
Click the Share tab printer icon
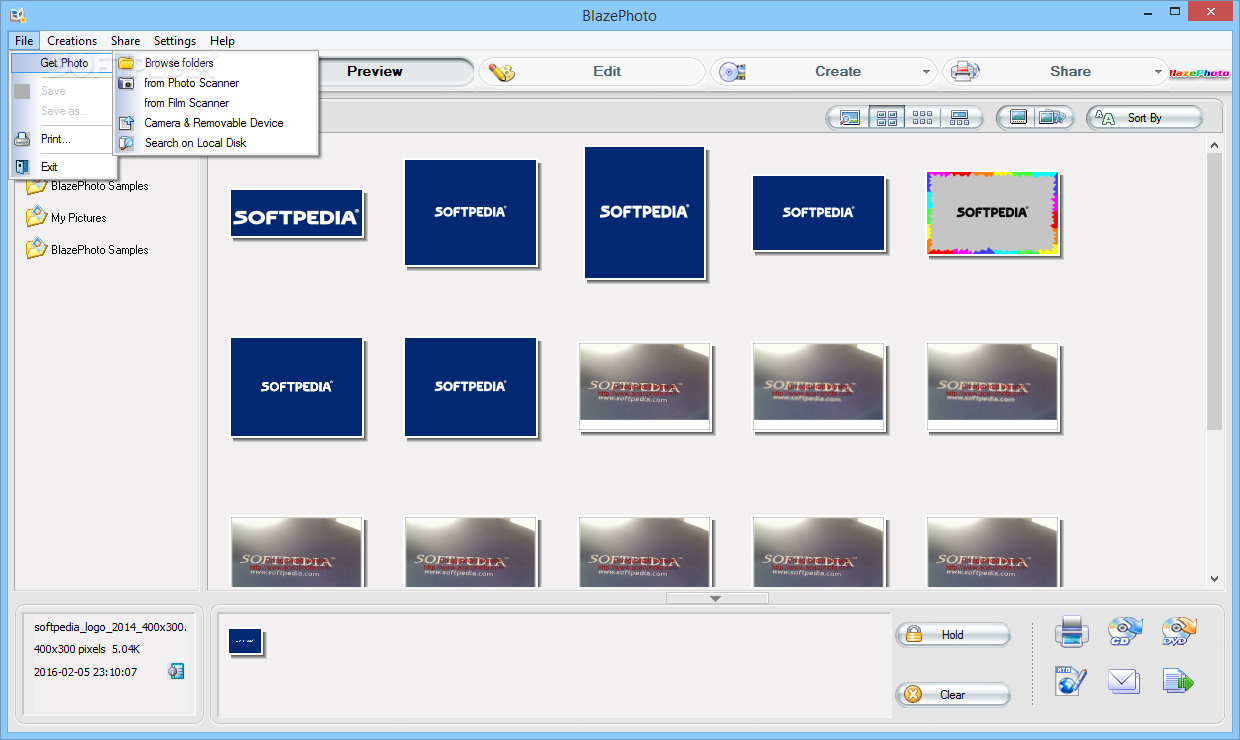[965, 72]
